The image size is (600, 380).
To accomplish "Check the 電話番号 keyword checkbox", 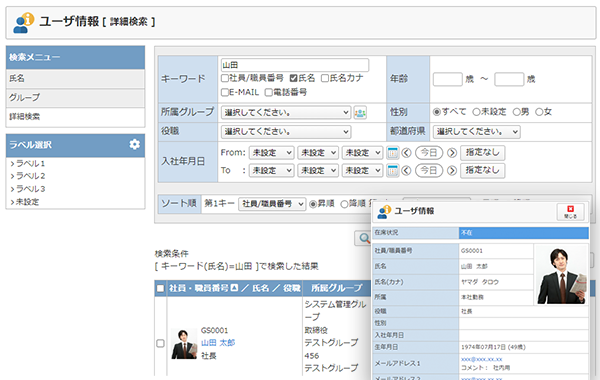I will point(269,92).
